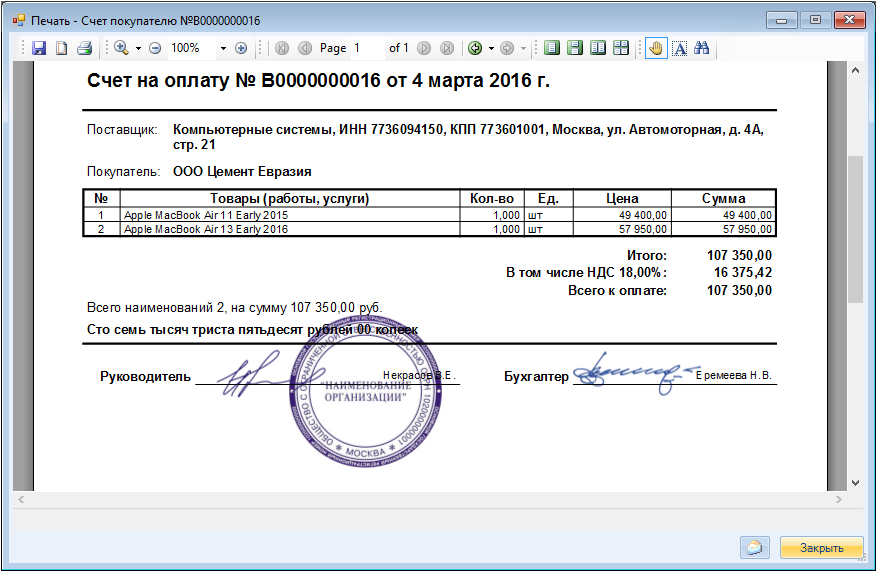877x571 pixels.
Task: Save the report with the floppy disk icon
Action: click(x=39, y=48)
